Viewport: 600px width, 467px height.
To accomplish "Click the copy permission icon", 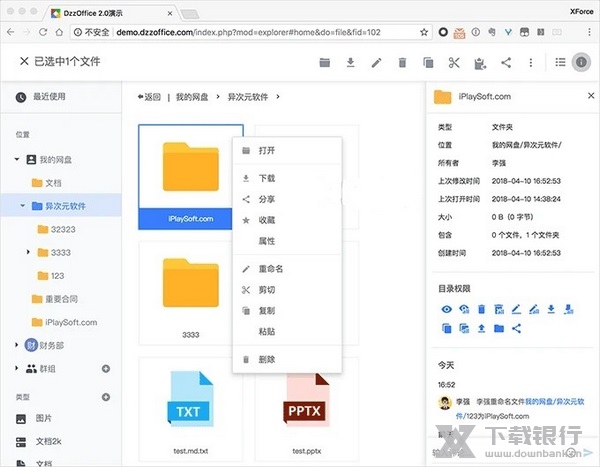I will click(447, 328).
